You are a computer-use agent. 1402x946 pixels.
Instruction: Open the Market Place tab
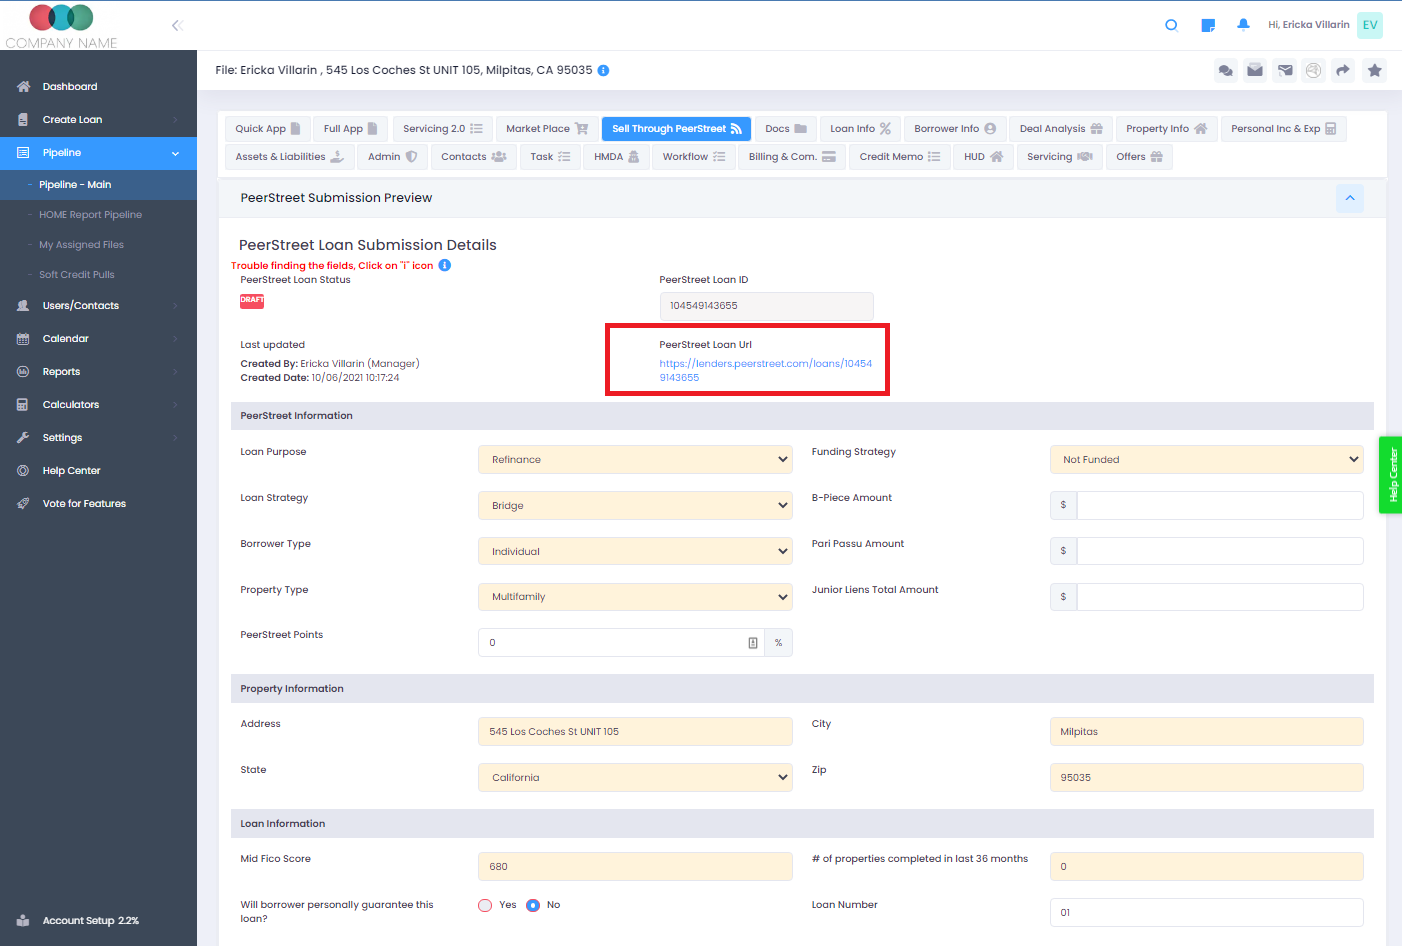coord(547,129)
